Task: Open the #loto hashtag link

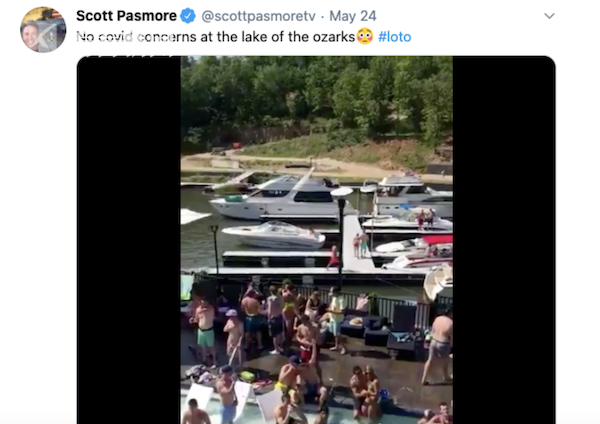Action: click(x=395, y=37)
